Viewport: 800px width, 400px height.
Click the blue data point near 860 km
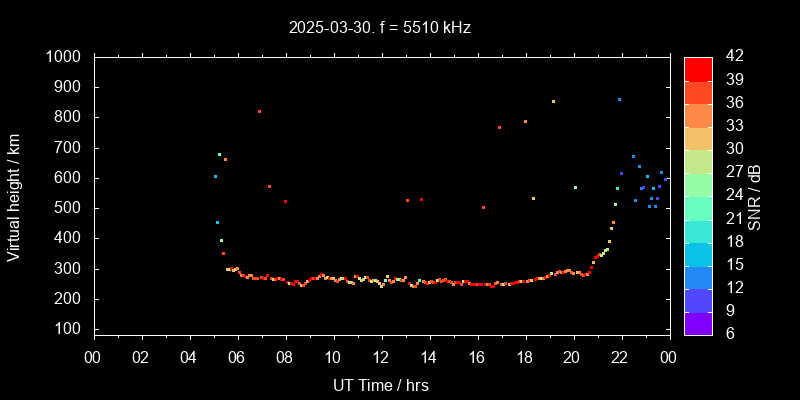click(619, 99)
